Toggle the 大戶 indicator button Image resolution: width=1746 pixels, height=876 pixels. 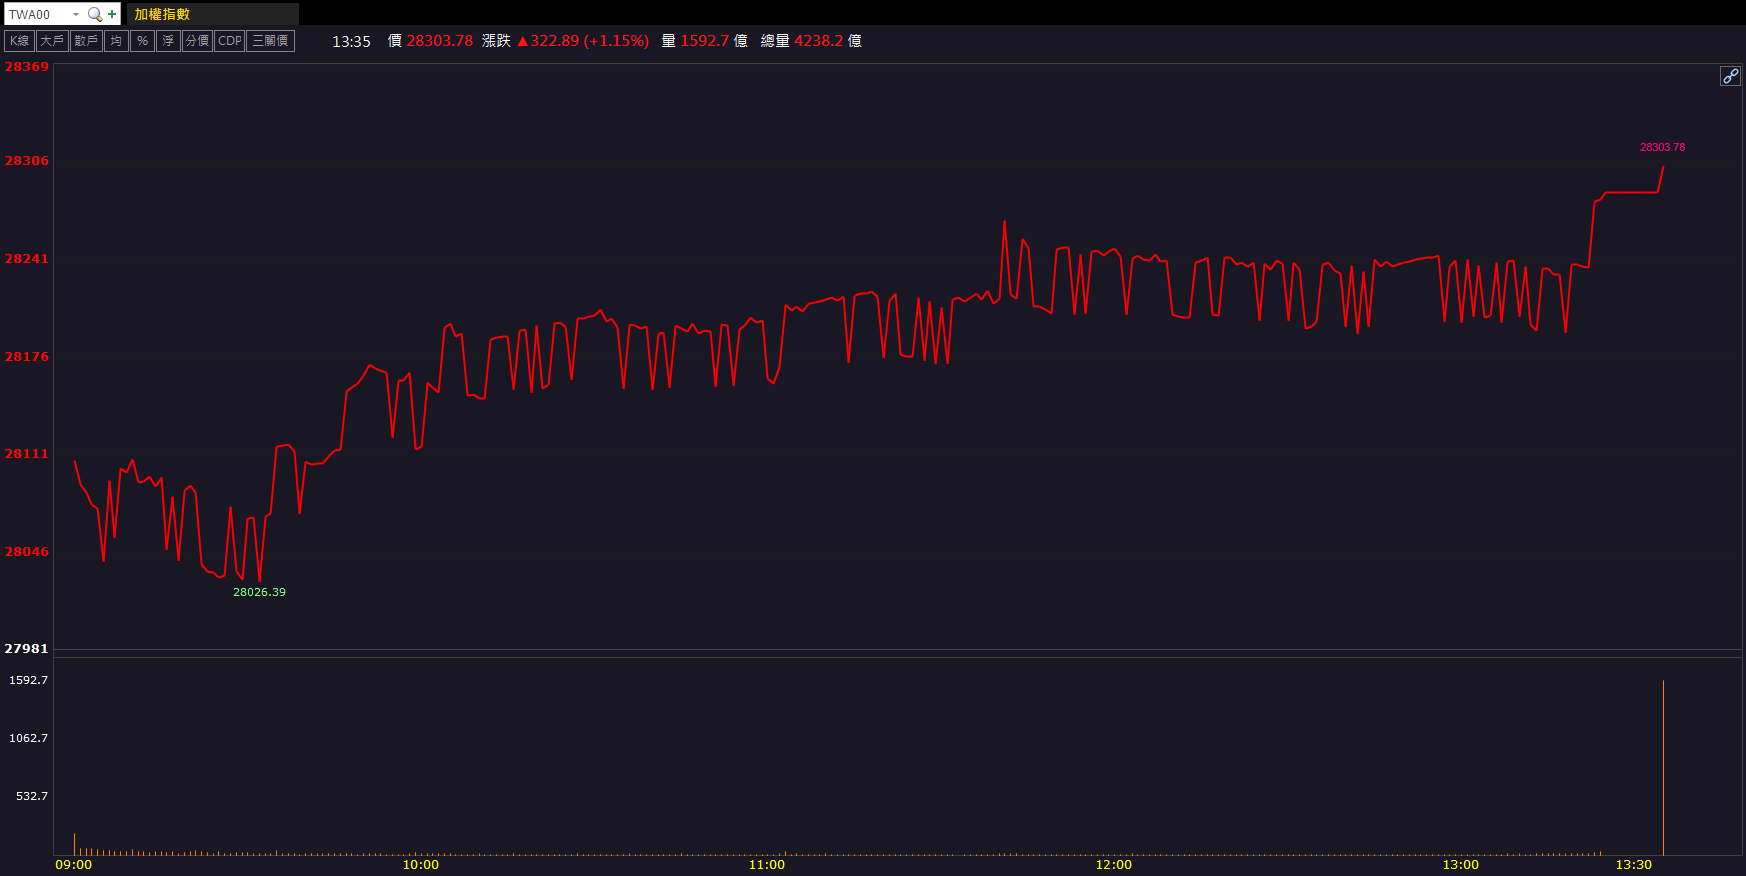pos(52,41)
